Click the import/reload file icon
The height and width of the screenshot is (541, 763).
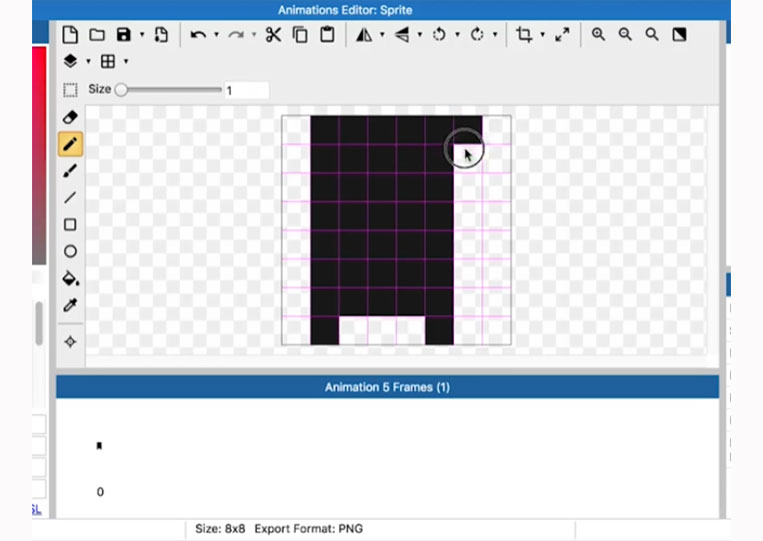coord(161,35)
